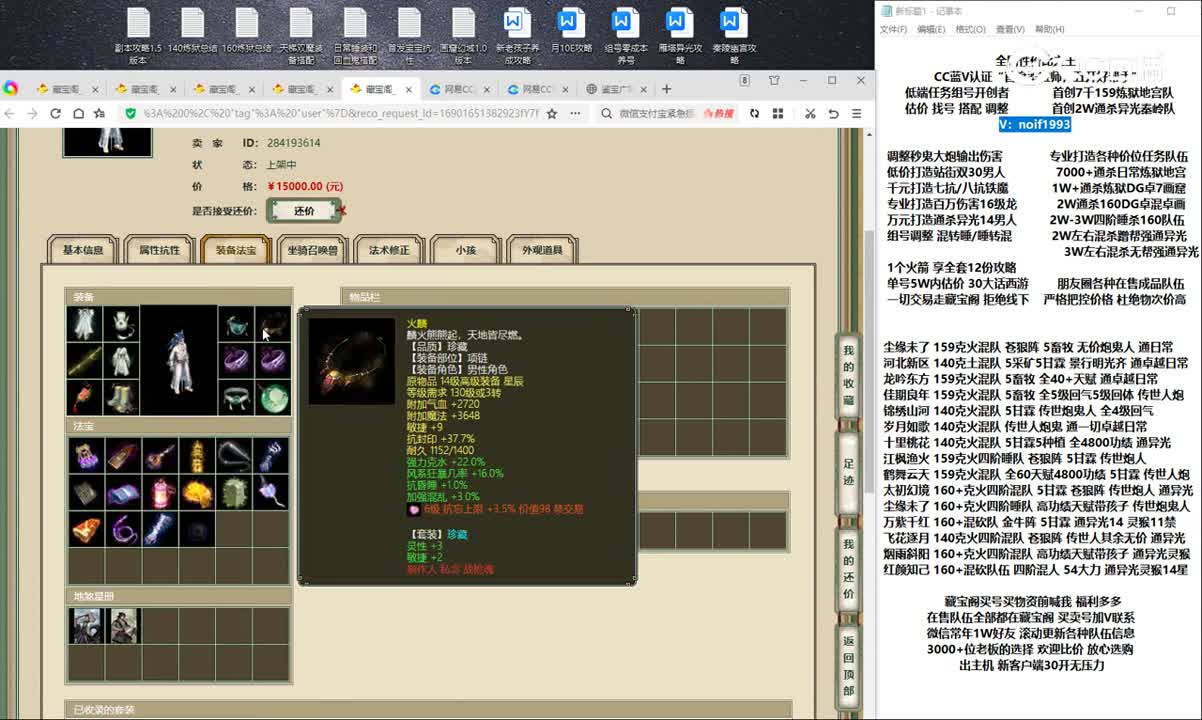
Task: Switch to 属性抗性 tab
Action: click(x=159, y=250)
